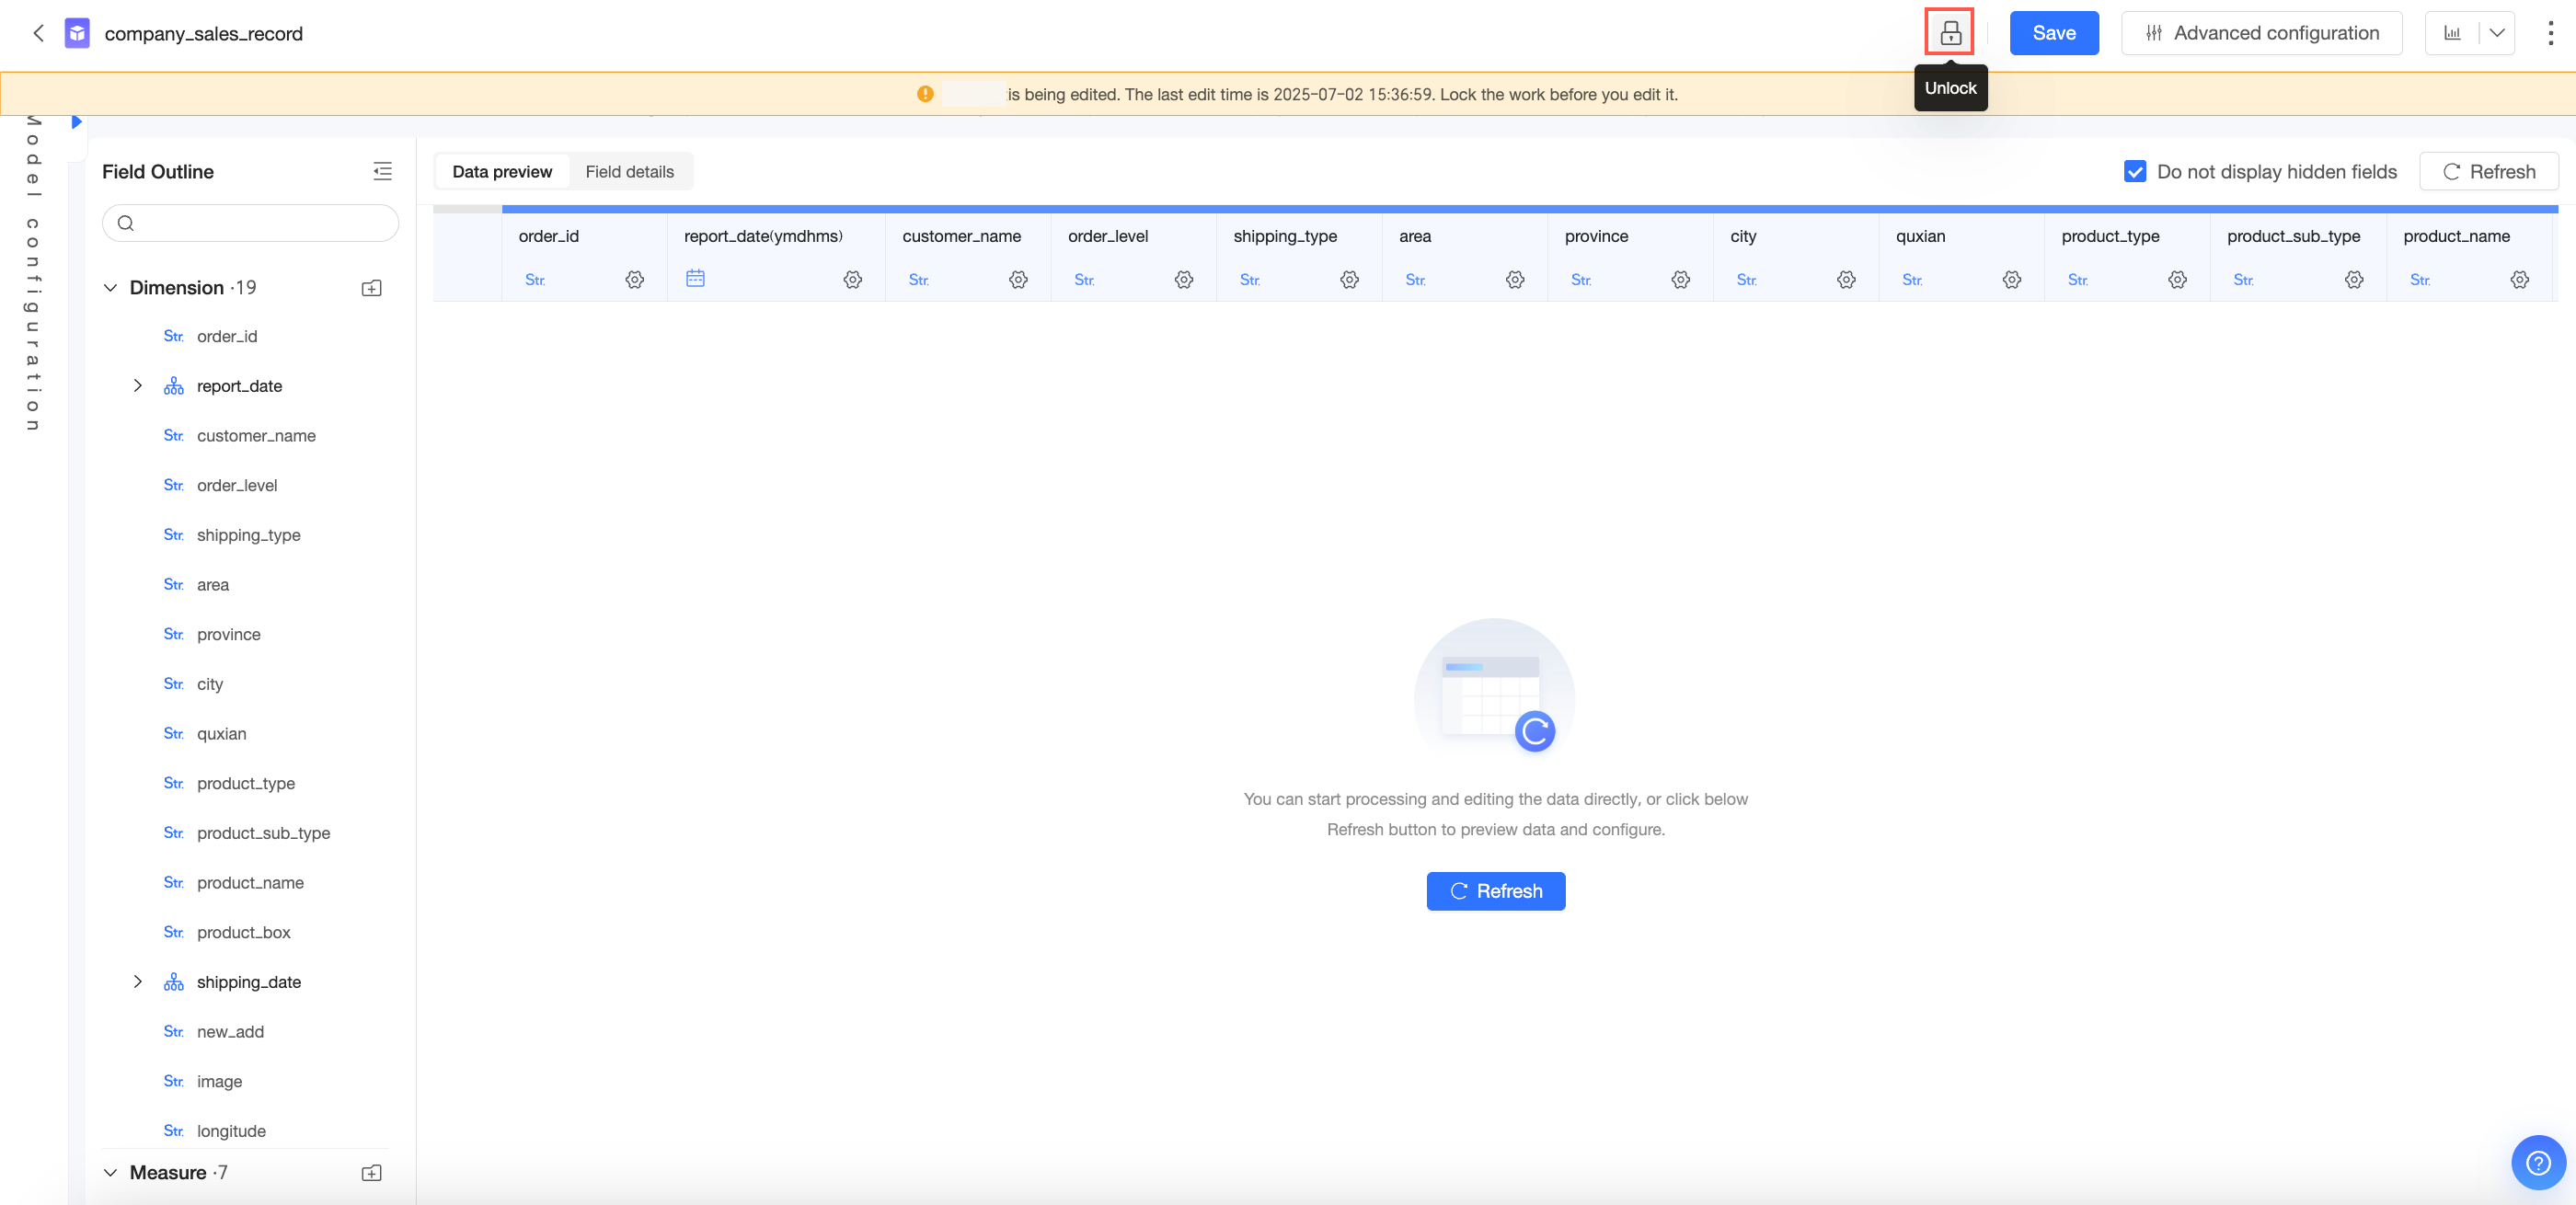Collapse the Measure group
Image resolution: width=2576 pixels, height=1205 pixels.
pos(110,1173)
